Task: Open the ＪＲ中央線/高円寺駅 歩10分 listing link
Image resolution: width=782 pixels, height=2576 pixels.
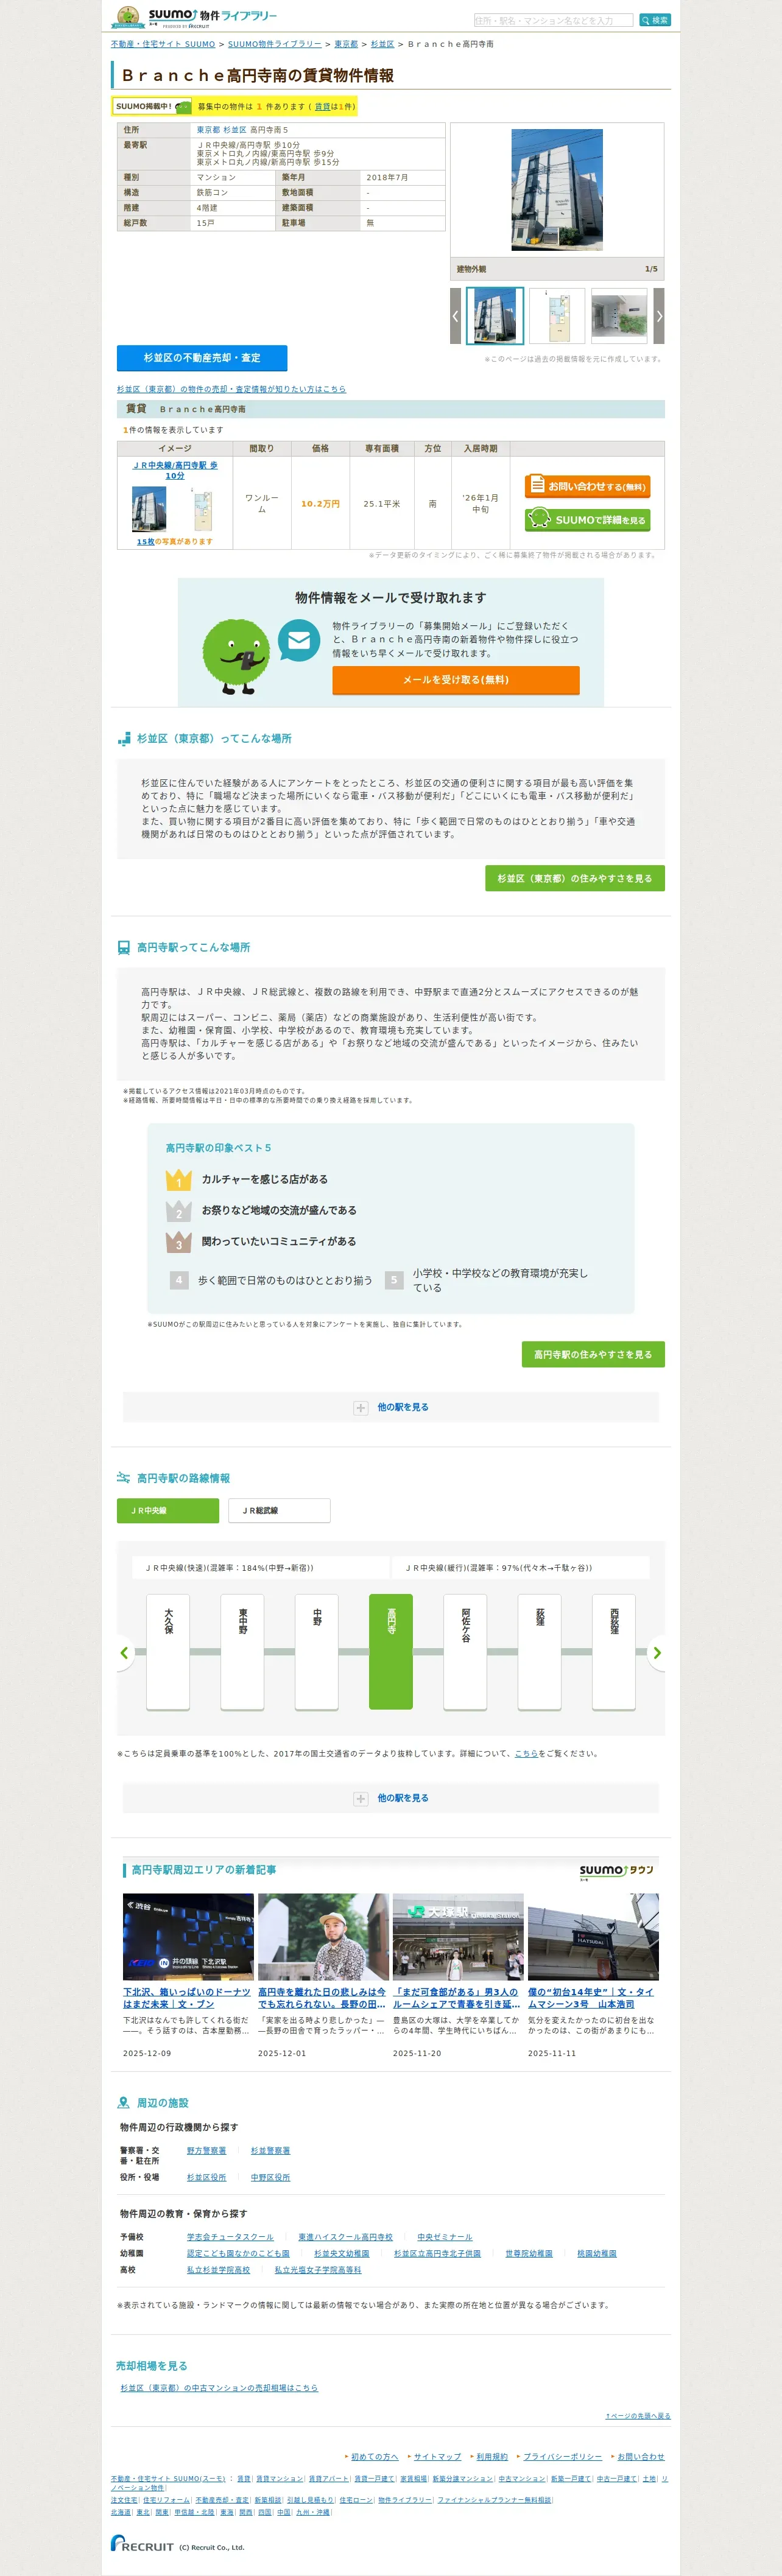Action: pyautogui.click(x=175, y=470)
